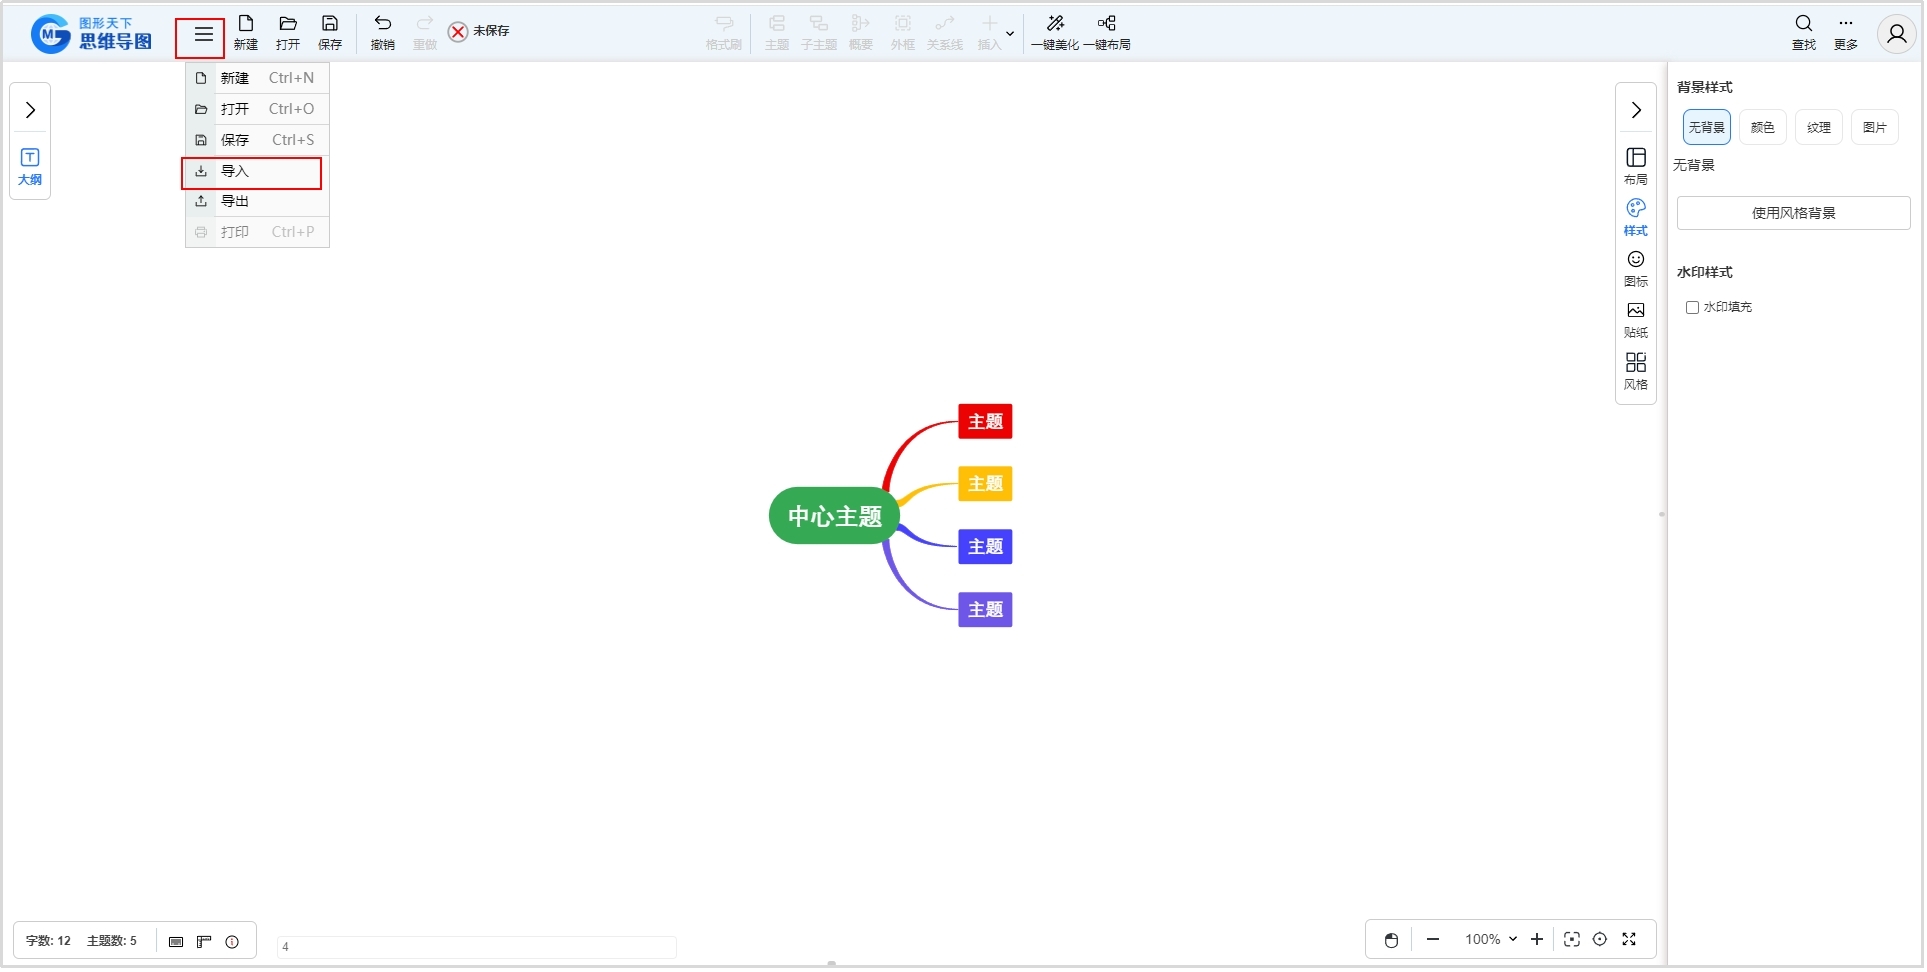1927x972 pixels.
Task: Click 一键美化 one-click beautify
Action: point(1055,33)
